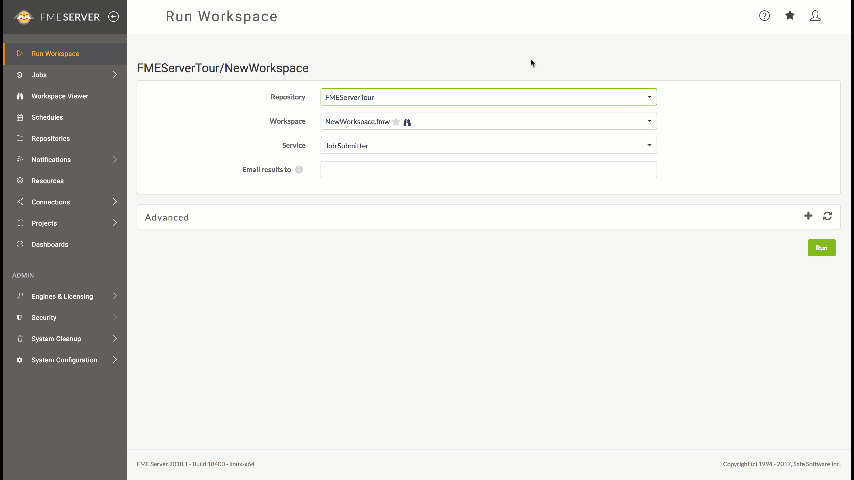Click the Security shield icon
This screenshot has height=480, width=854.
tap(20, 317)
